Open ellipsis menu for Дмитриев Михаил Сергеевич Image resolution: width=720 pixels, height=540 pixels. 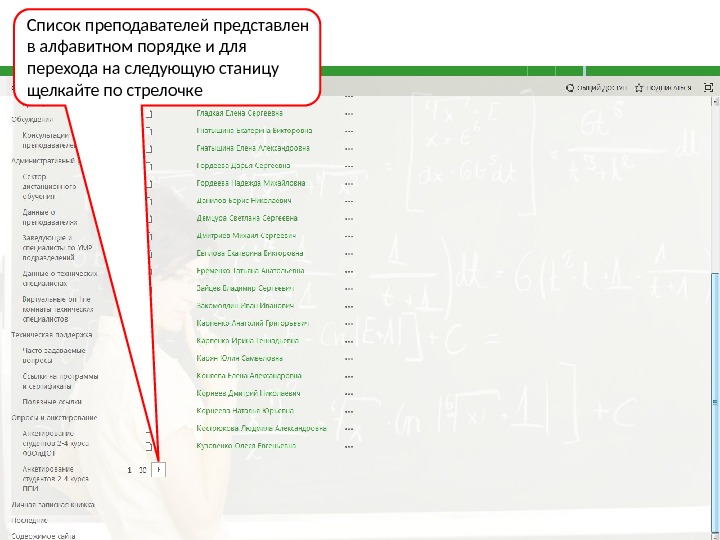pyautogui.click(x=349, y=236)
